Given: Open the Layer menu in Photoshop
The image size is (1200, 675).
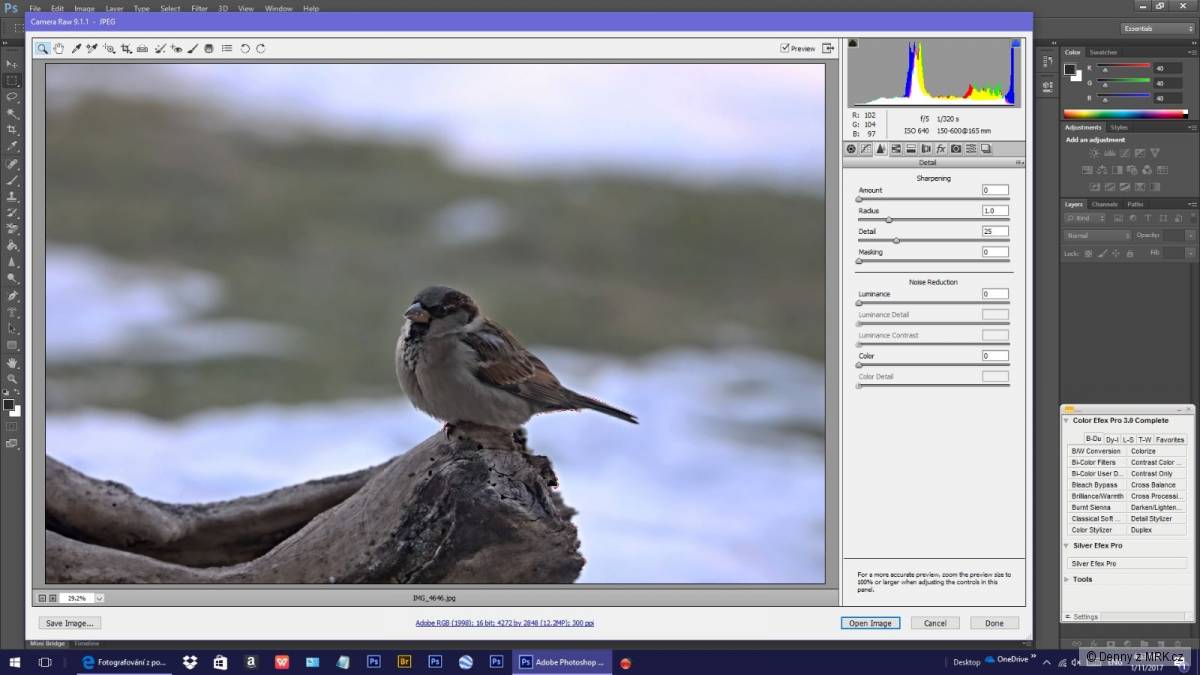Looking at the screenshot, I should pyautogui.click(x=114, y=8).
